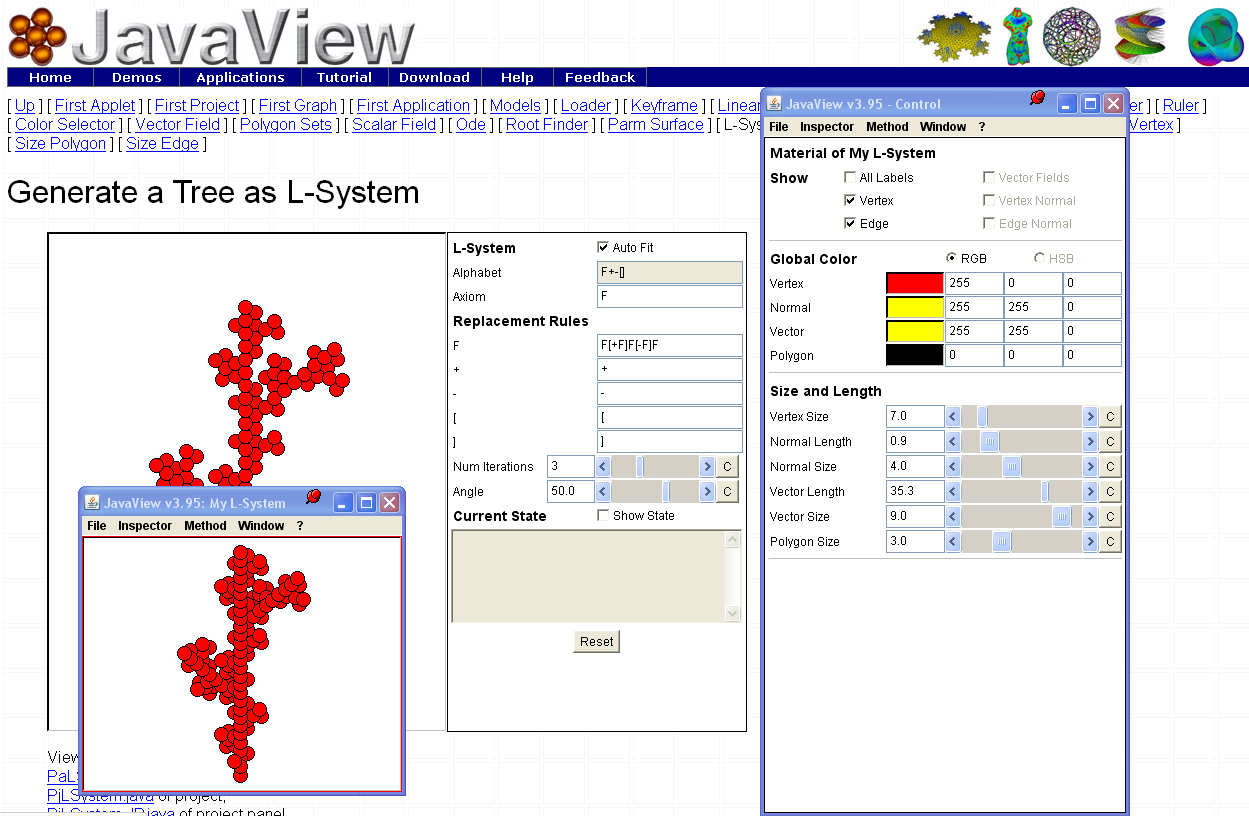1249x816 pixels.
Task: Enable the Show State checkbox
Action: [603, 515]
